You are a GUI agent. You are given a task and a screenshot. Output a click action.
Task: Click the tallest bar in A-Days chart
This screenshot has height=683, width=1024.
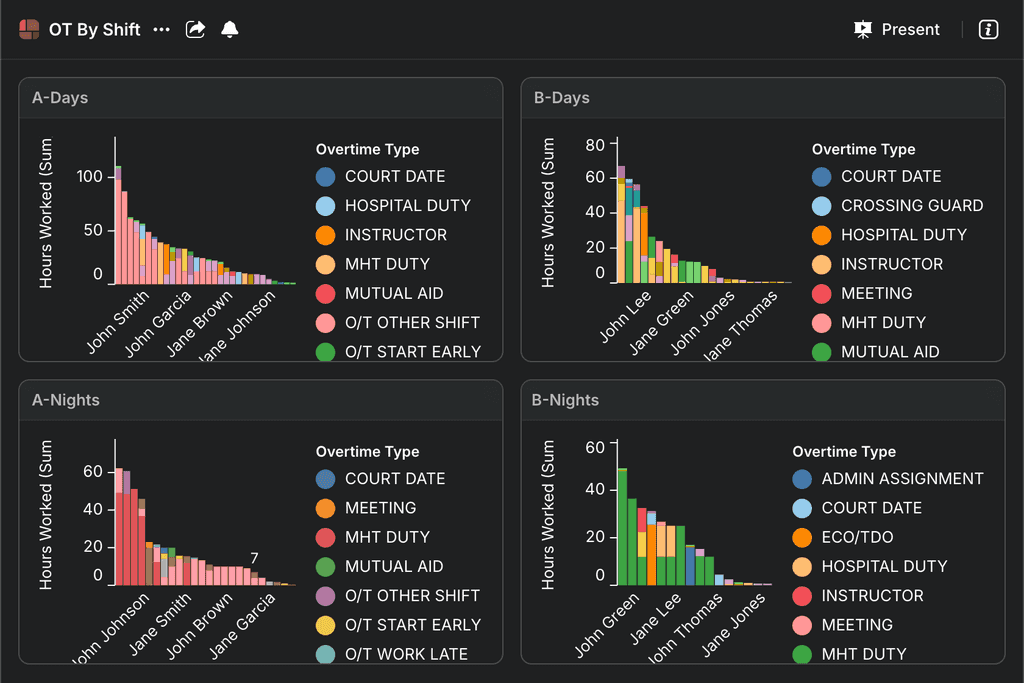(118, 230)
